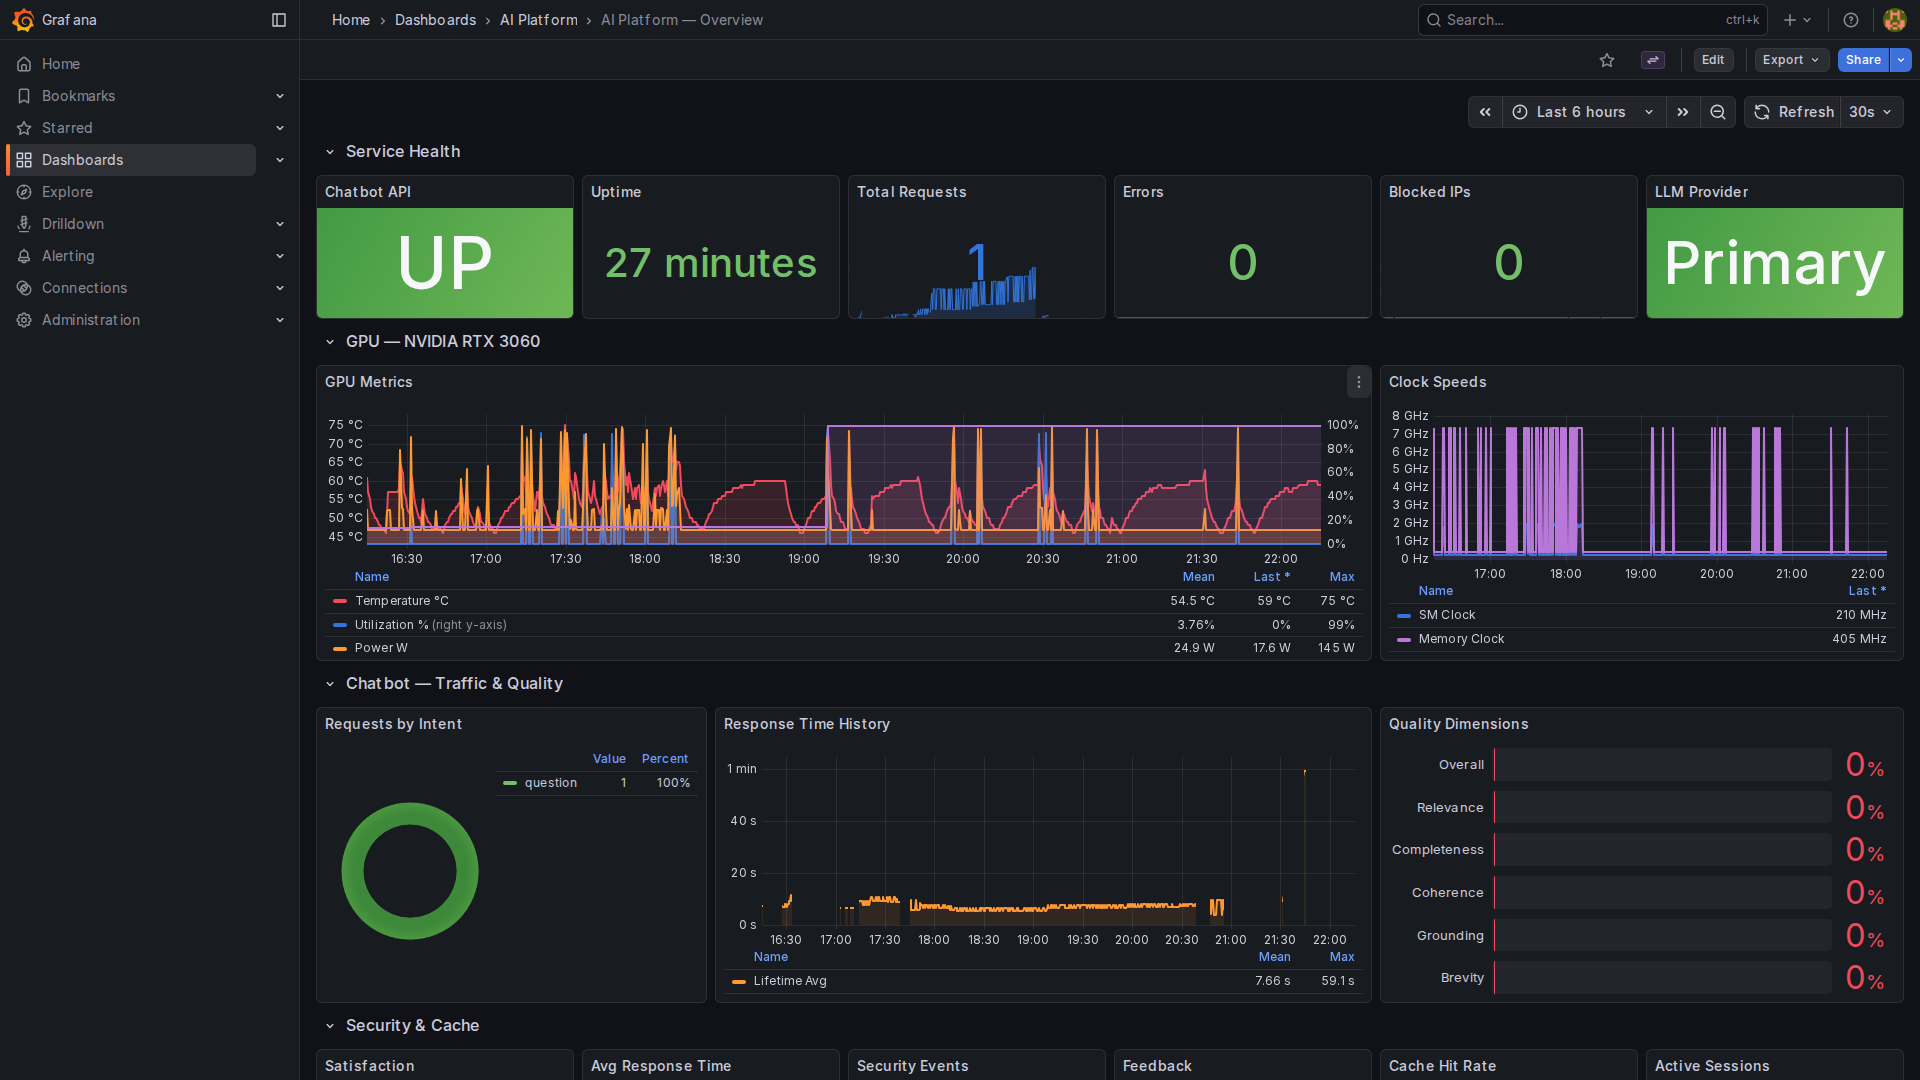
Task: Click the Power W orange legend swatch
Action: [340, 648]
